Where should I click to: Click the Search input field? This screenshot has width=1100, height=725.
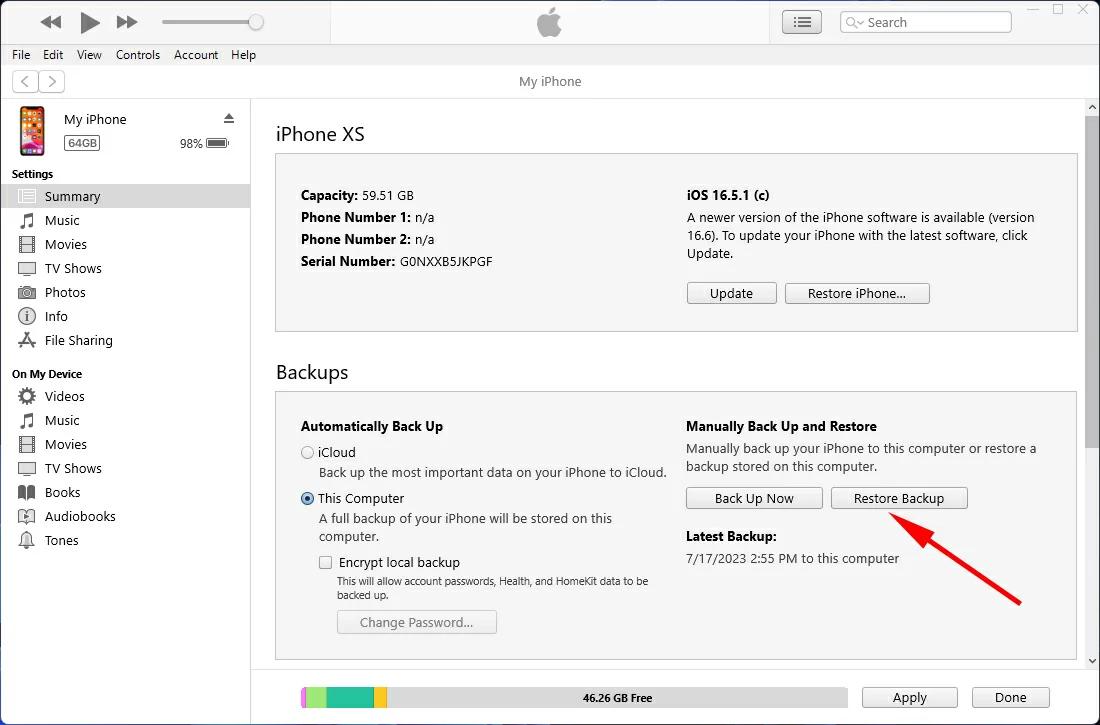925,22
